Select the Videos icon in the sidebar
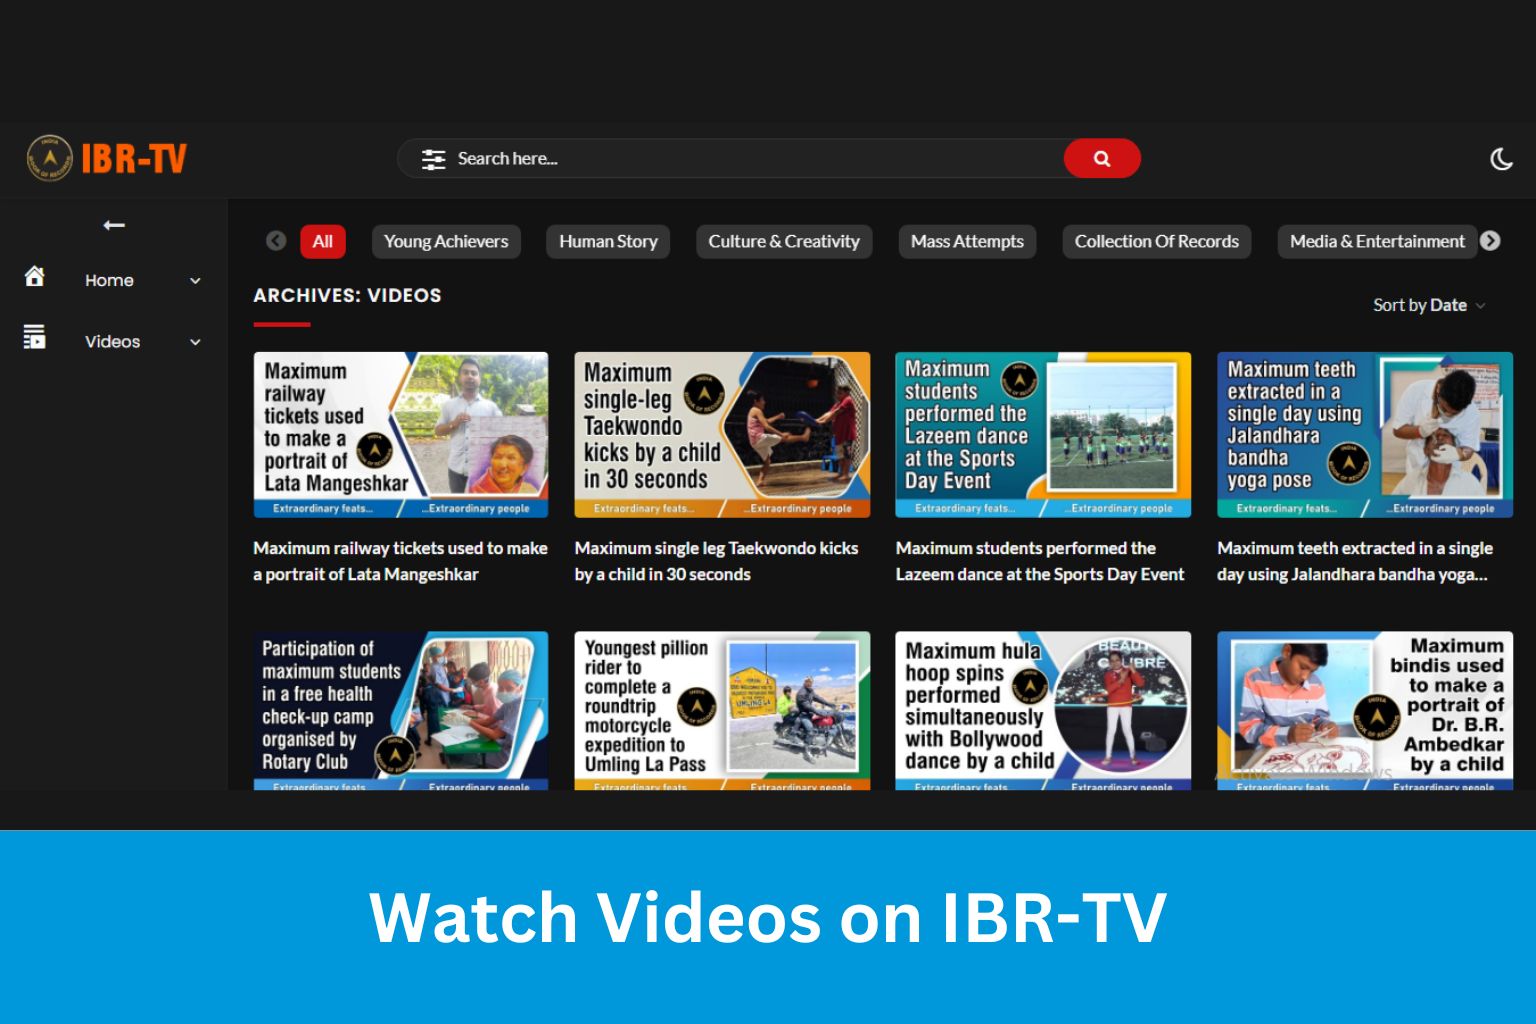1536x1024 pixels. (34, 338)
